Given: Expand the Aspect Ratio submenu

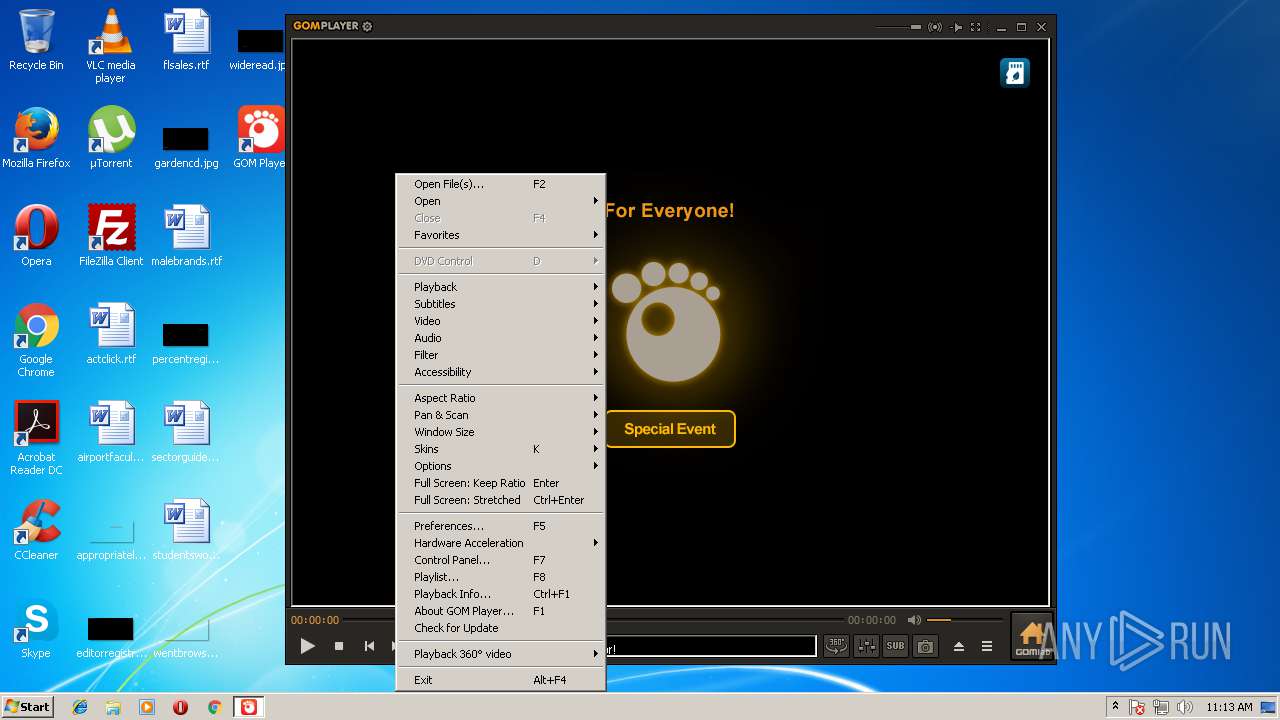Looking at the screenshot, I should [501, 398].
